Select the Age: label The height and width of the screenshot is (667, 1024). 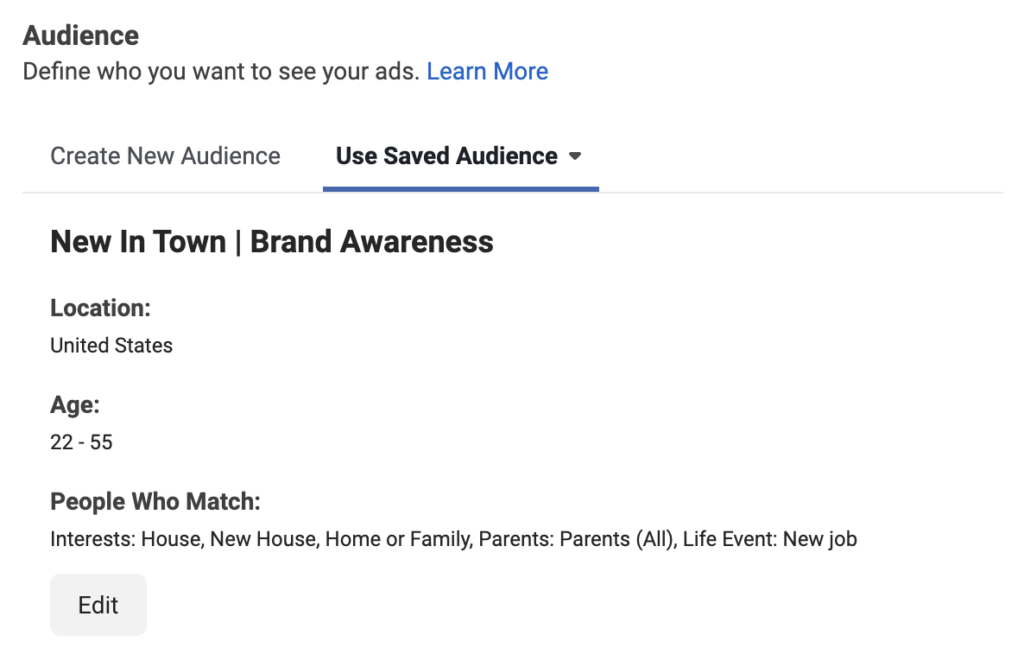(75, 405)
